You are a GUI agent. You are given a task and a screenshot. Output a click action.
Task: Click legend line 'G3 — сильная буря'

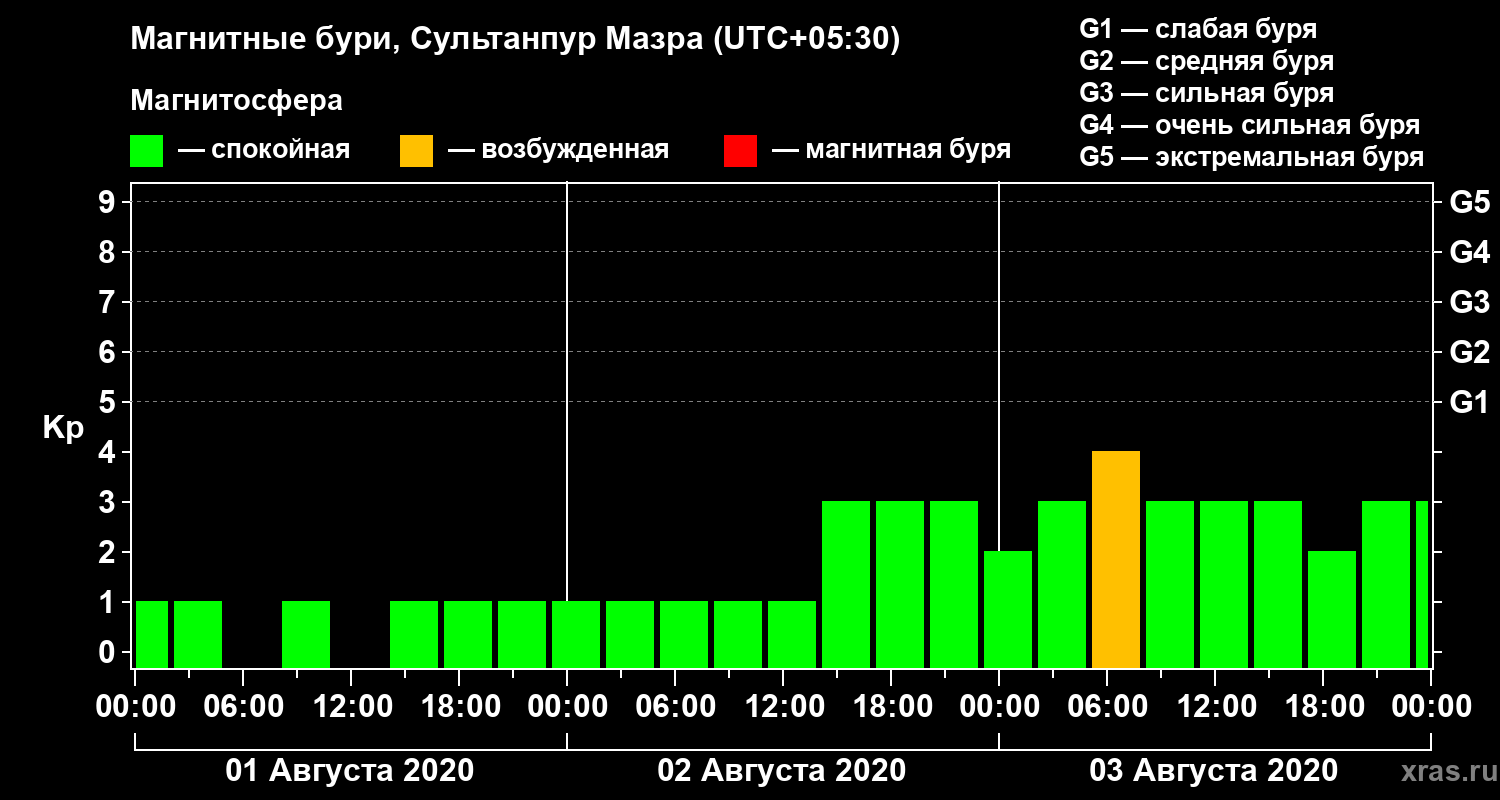pyautogui.click(x=1206, y=93)
